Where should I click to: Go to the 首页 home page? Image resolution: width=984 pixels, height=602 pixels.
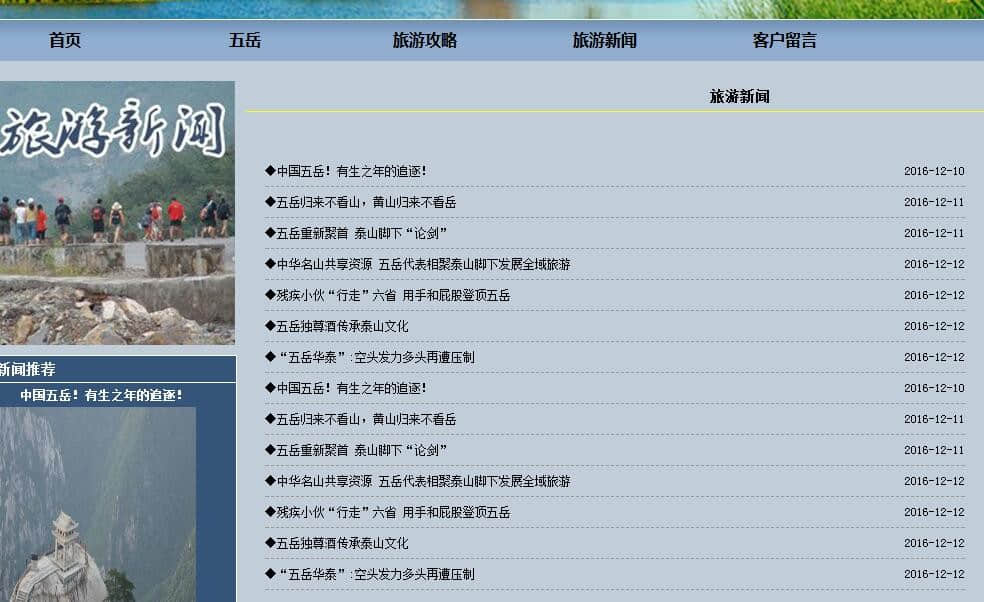point(65,41)
